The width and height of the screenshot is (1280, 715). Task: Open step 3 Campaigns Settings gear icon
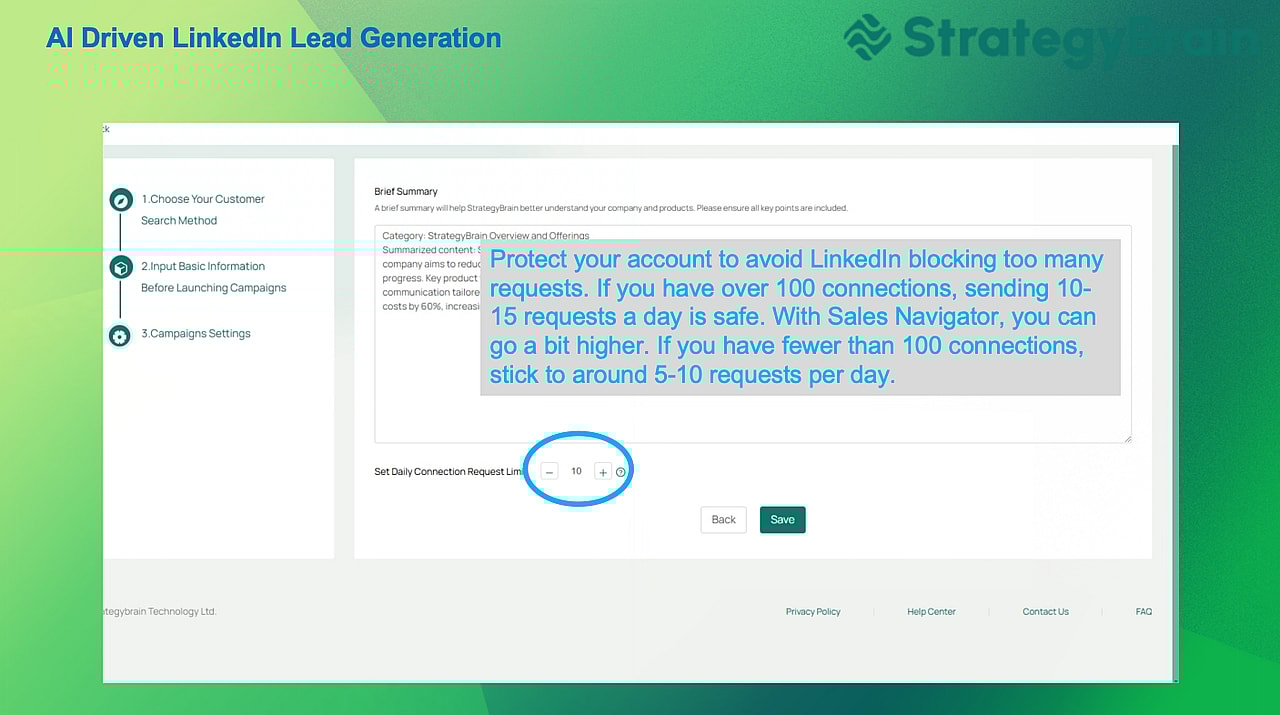pyautogui.click(x=120, y=337)
